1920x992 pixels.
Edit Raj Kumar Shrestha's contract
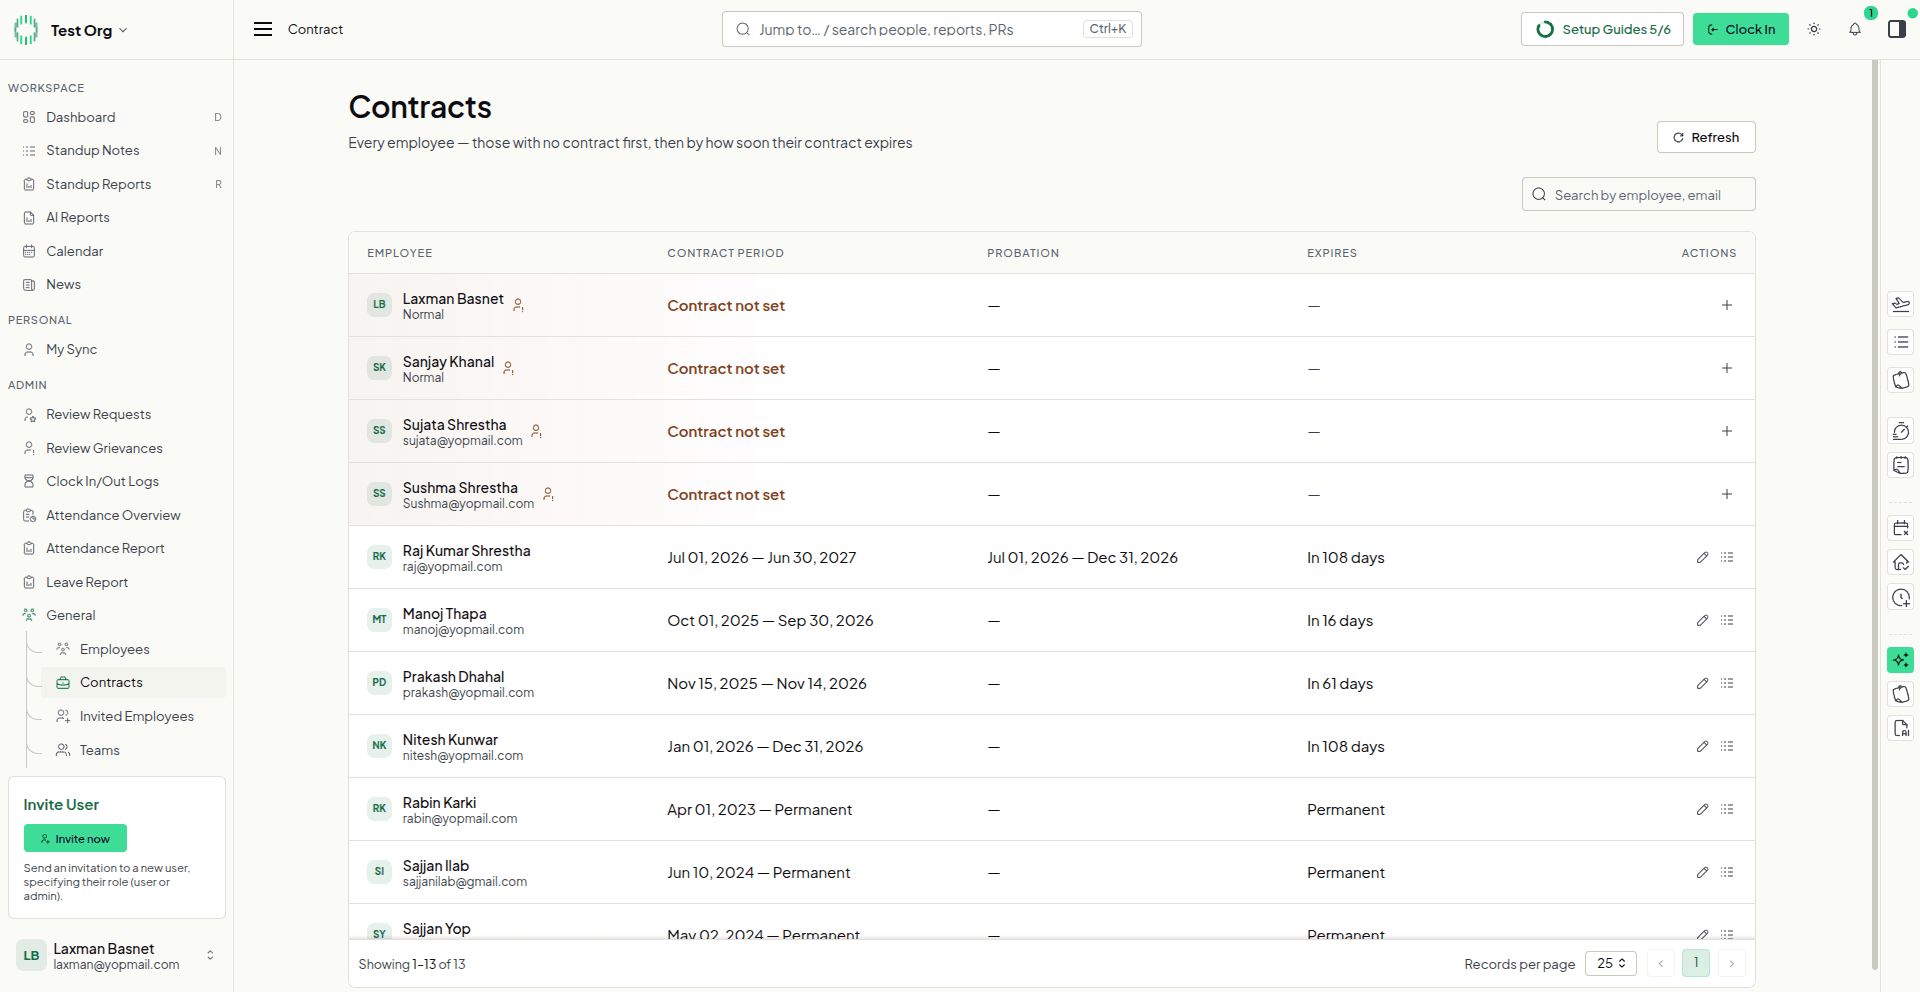coord(1703,557)
